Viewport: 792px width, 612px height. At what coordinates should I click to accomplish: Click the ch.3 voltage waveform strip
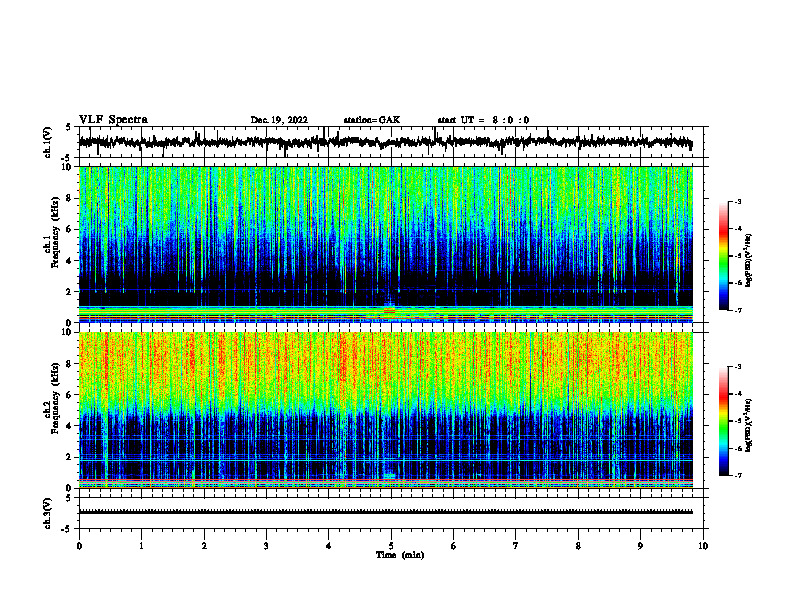point(385,512)
